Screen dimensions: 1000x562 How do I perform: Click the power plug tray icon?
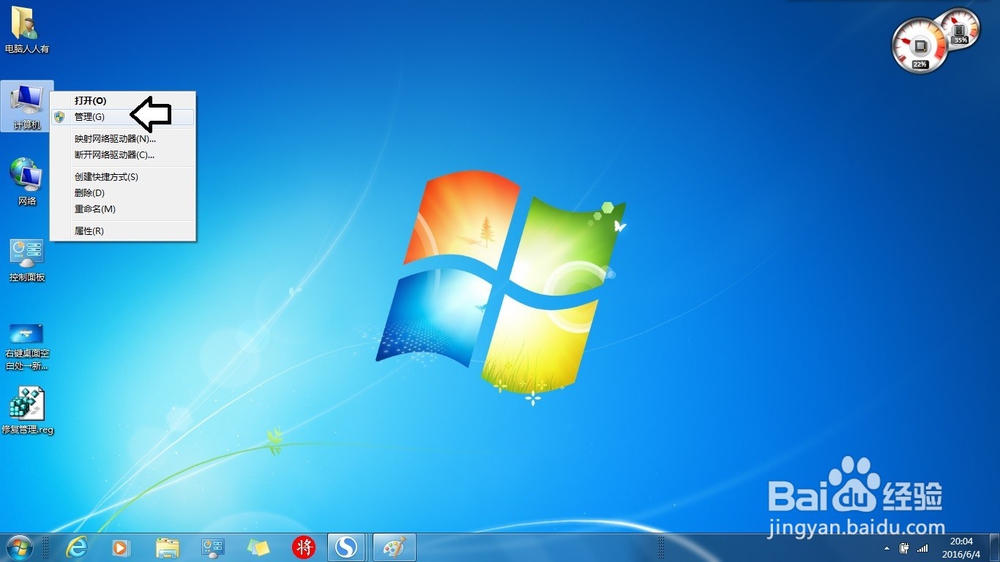click(x=904, y=548)
